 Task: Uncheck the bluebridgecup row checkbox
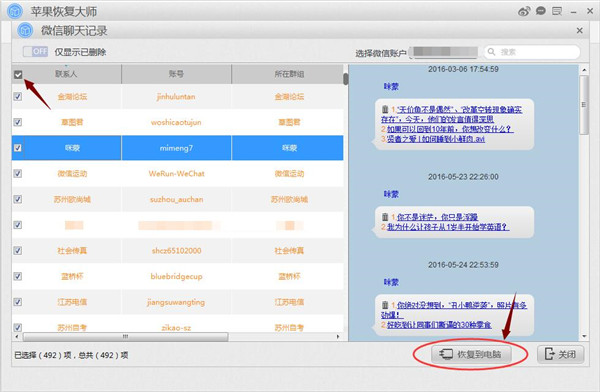point(18,276)
